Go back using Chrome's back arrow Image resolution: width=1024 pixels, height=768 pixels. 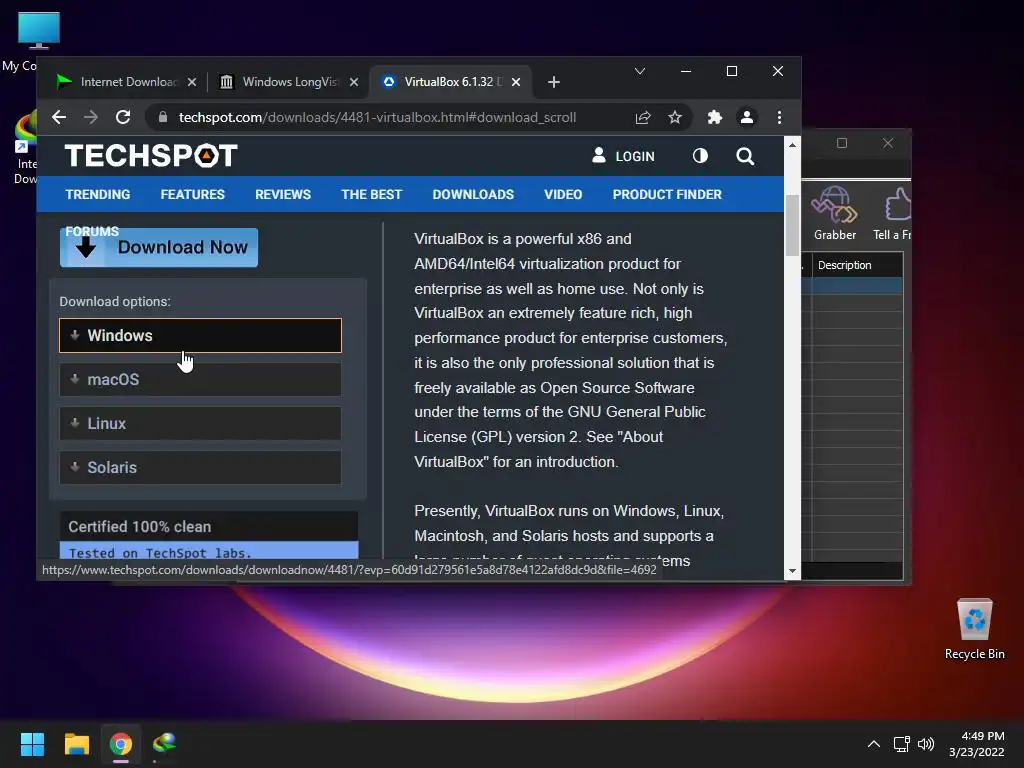[59, 118]
